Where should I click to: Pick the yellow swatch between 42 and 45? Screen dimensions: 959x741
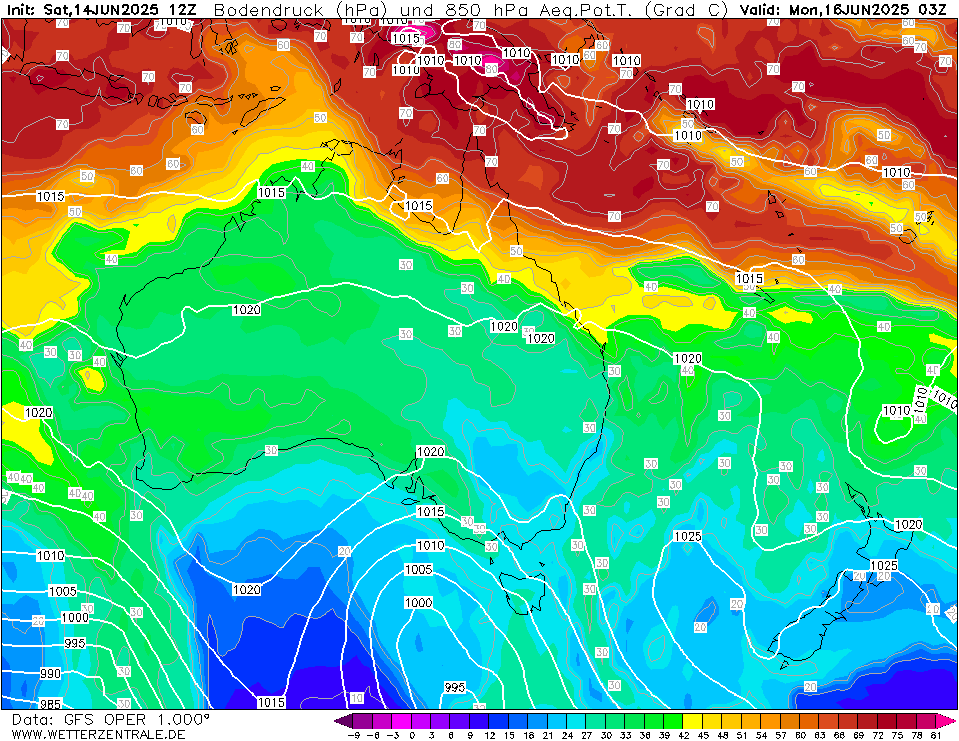pos(694,720)
